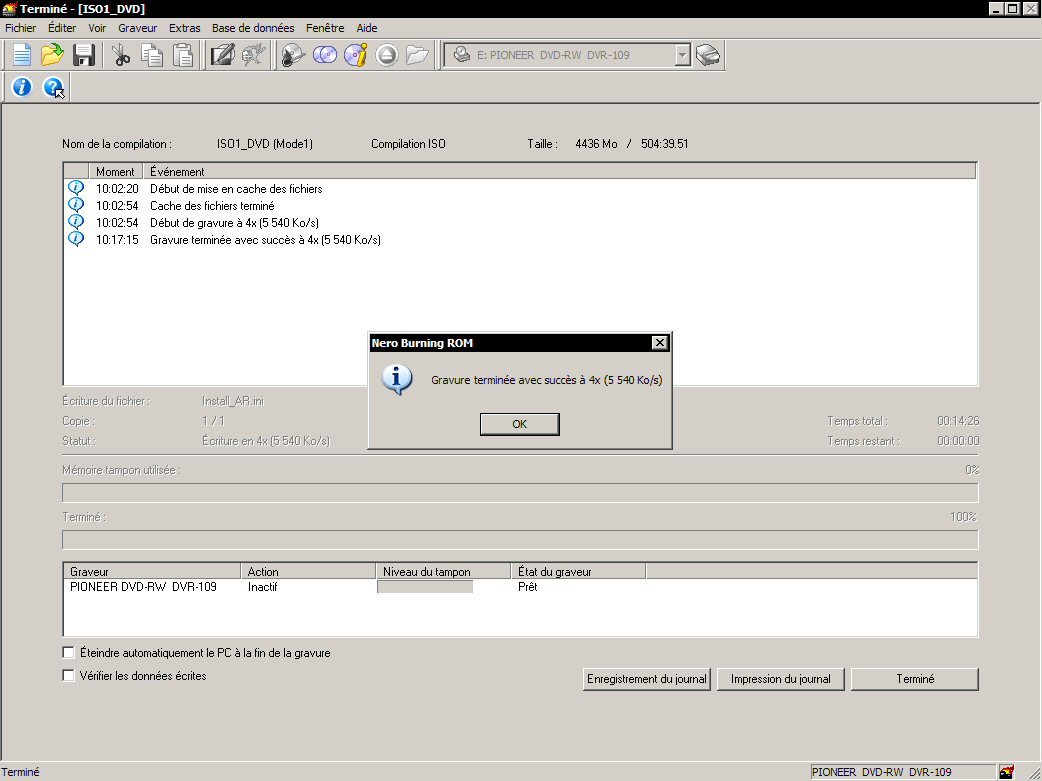Click the 'Prêt' recorder state cell

click(528, 587)
